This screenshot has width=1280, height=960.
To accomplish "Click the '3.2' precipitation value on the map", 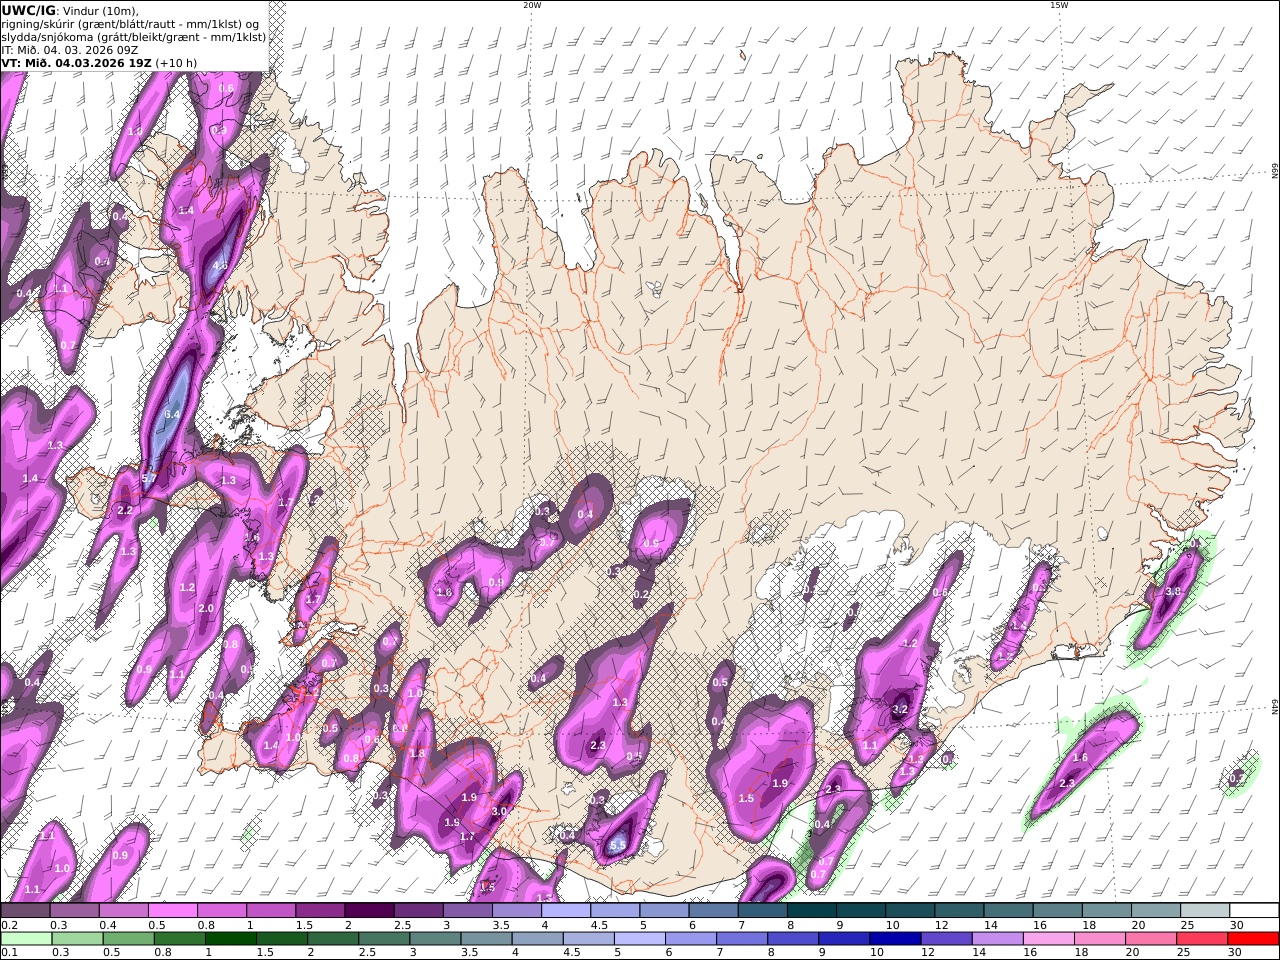I will [x=899, y=709].
